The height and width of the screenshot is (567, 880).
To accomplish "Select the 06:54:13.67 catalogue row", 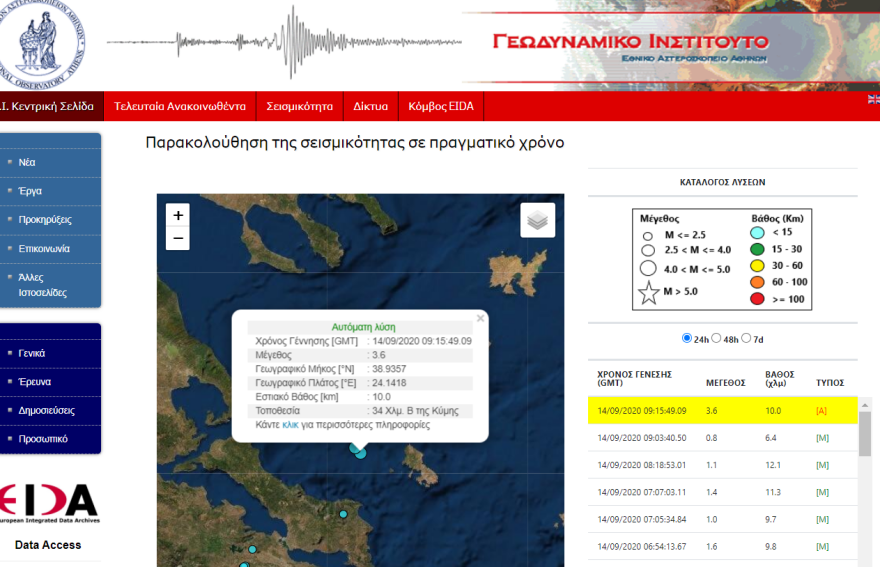I will pos(722,546).
